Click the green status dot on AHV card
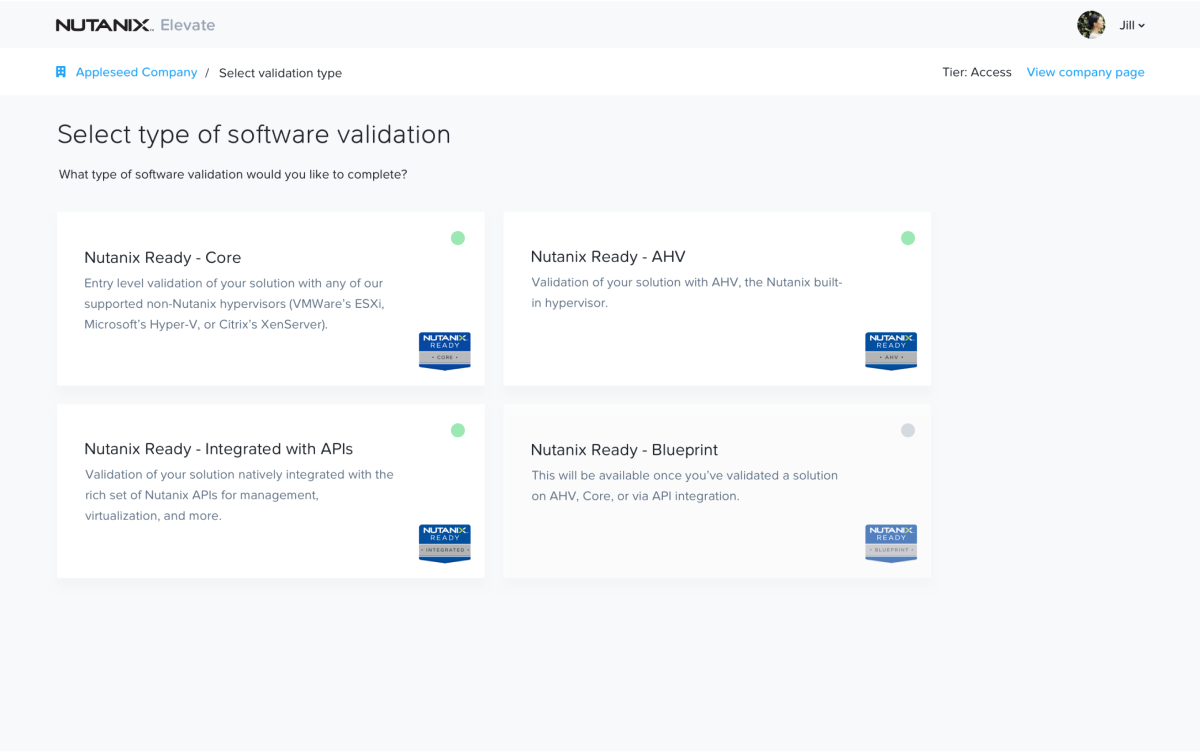 point(908,238)
